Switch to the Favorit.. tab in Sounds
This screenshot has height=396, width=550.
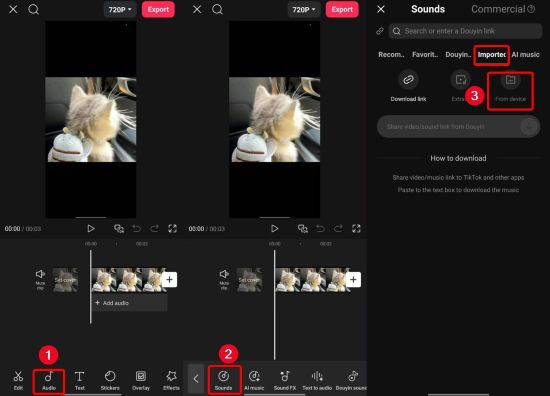425,54
